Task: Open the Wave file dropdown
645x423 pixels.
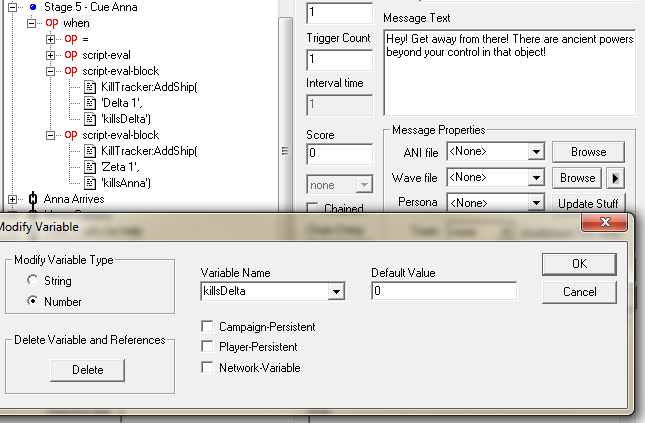Action: (x=536, y=178)
